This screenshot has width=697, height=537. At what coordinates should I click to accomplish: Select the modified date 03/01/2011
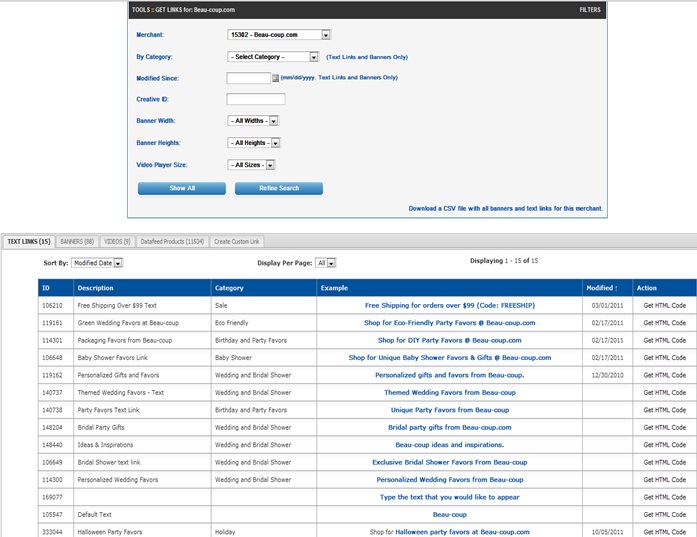coord(608,305)
